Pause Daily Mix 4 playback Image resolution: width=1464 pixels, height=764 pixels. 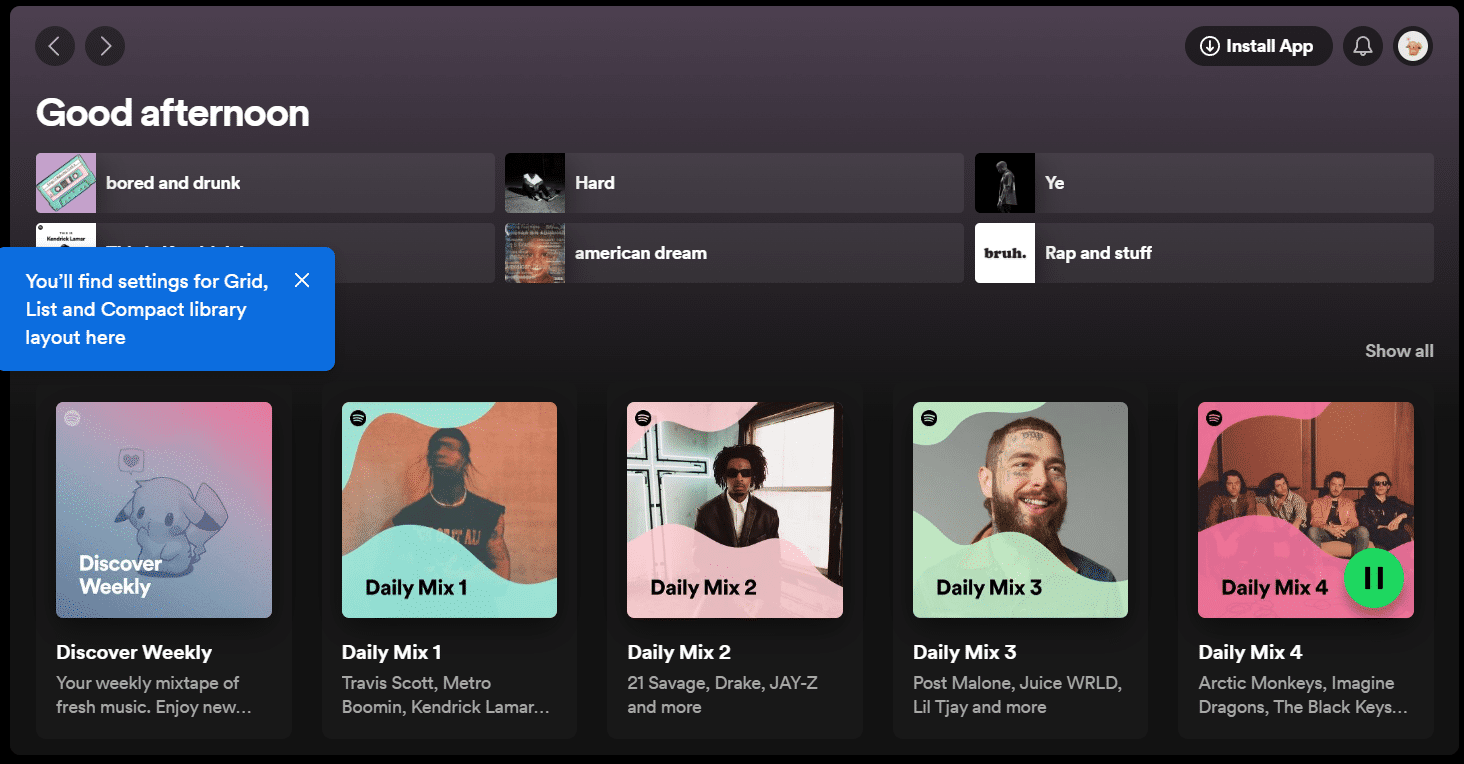[x=1373, y=577]
